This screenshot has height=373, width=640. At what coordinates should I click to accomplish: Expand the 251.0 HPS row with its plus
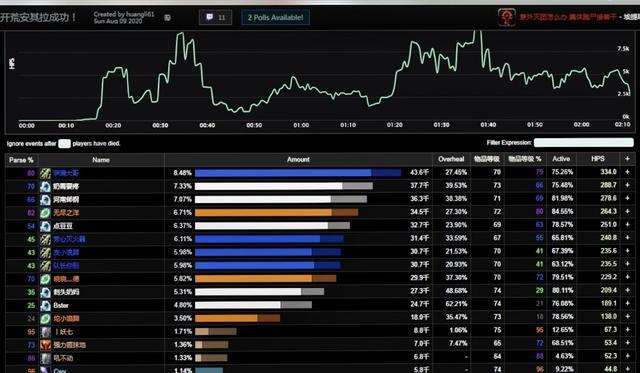(627, 224)
